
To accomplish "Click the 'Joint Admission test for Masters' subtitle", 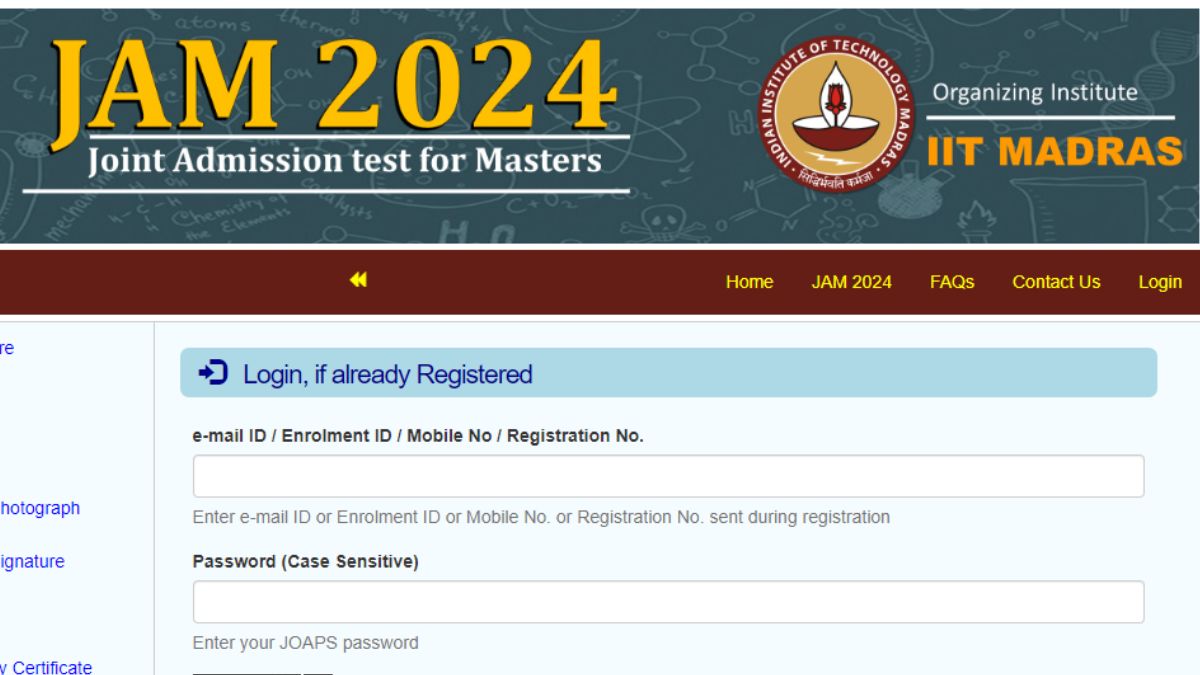I will 345,160.
